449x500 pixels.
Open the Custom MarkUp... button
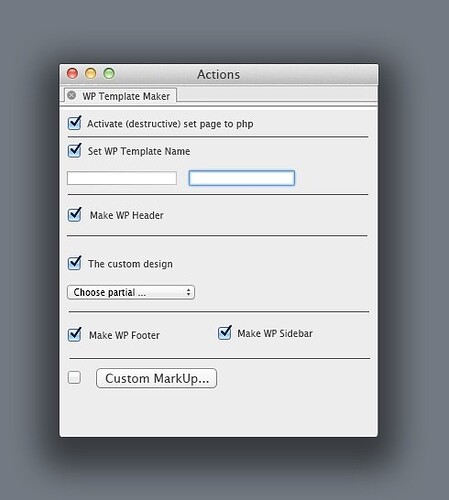[156, 378]
